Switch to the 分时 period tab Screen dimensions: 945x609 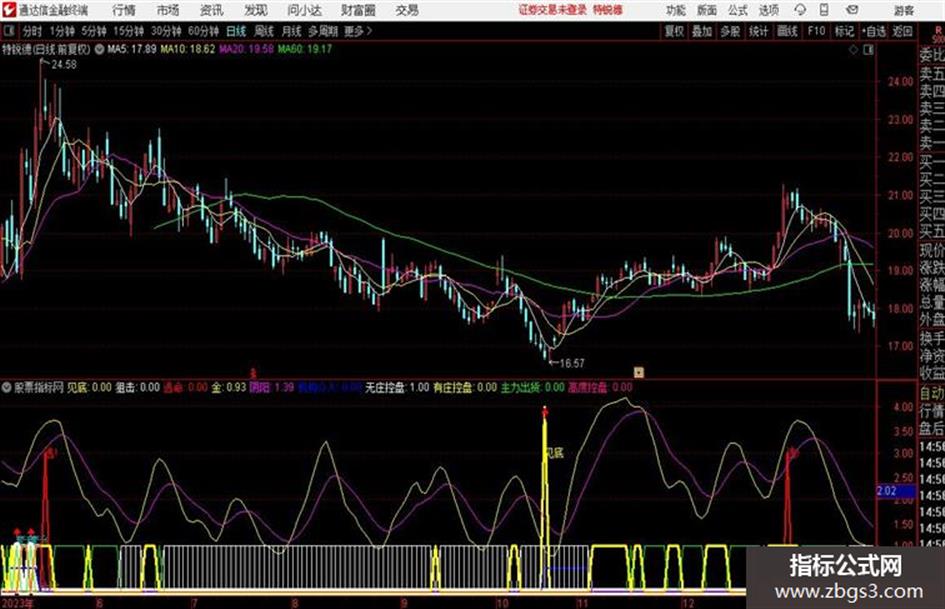[x=32, y=31]
